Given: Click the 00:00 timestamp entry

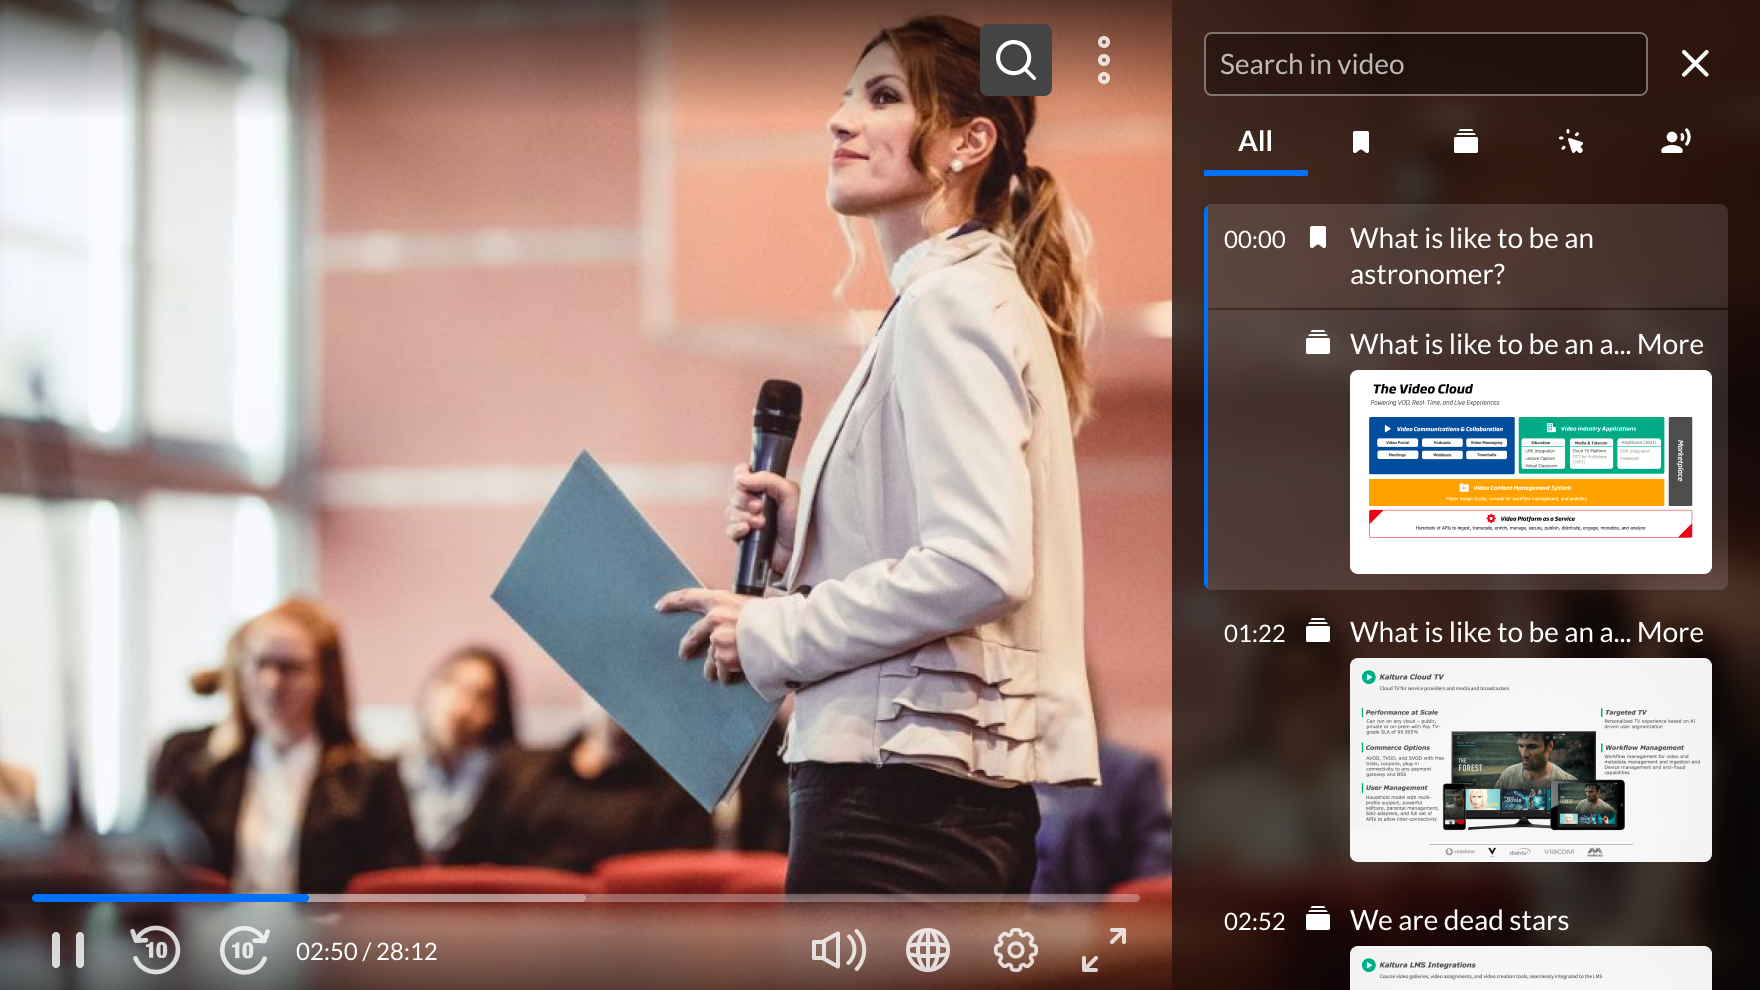Looking at the screenshot, I should tap(1254, 240).
